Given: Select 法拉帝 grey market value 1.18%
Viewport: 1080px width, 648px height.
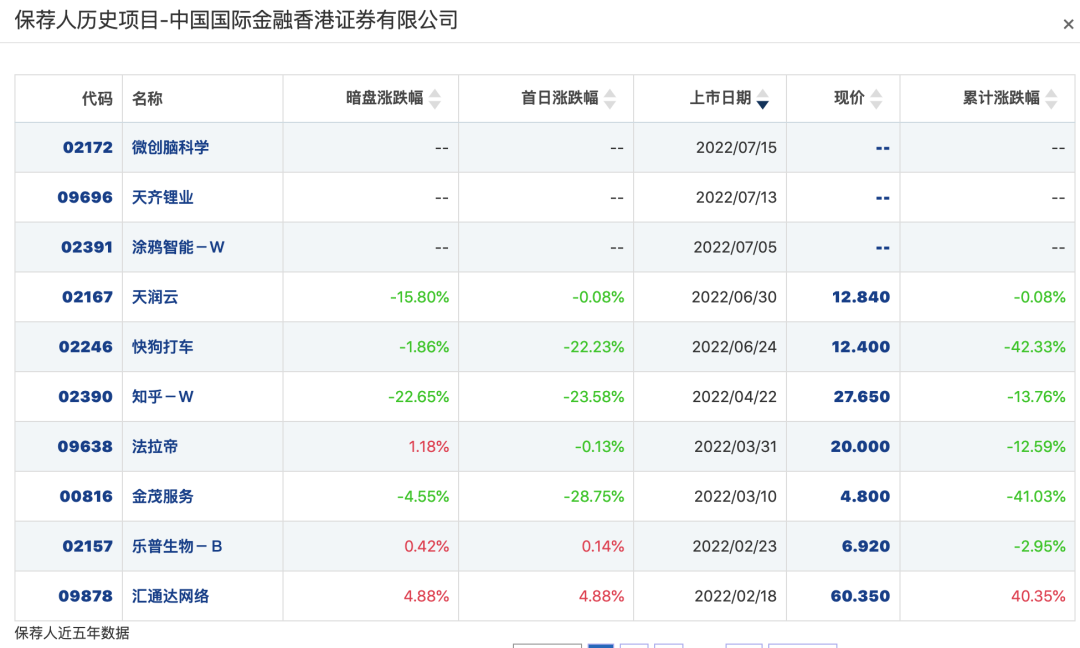Looking at the screenshot, I should pos(428,447).
